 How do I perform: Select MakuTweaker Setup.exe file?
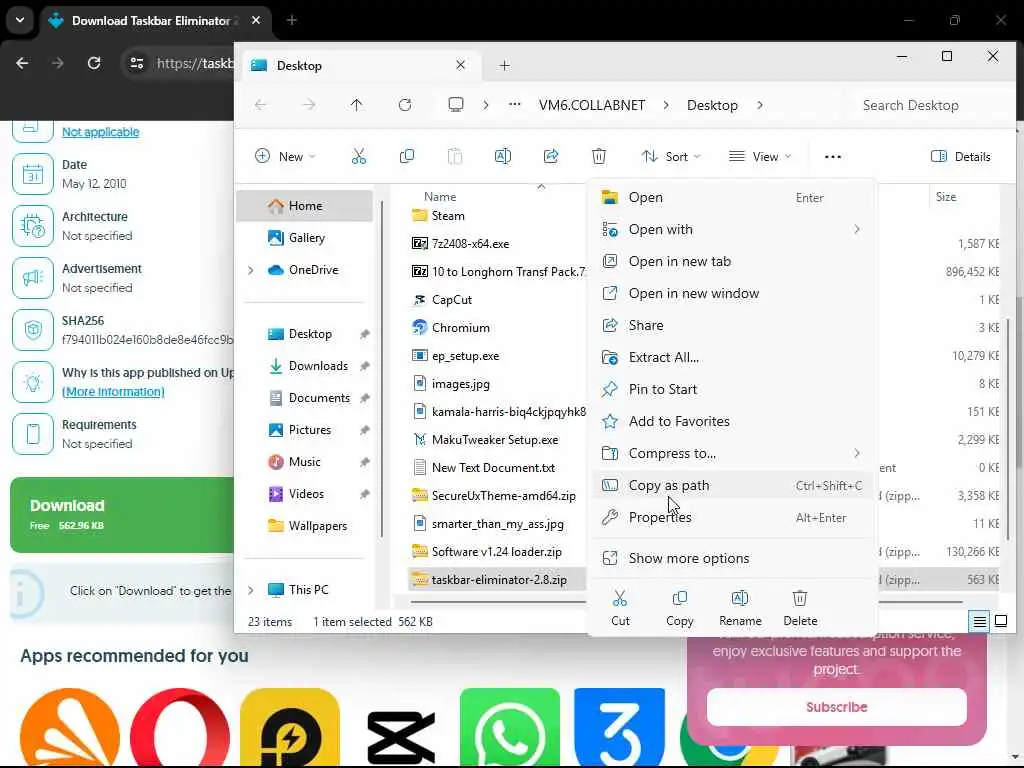coord(495,440)
